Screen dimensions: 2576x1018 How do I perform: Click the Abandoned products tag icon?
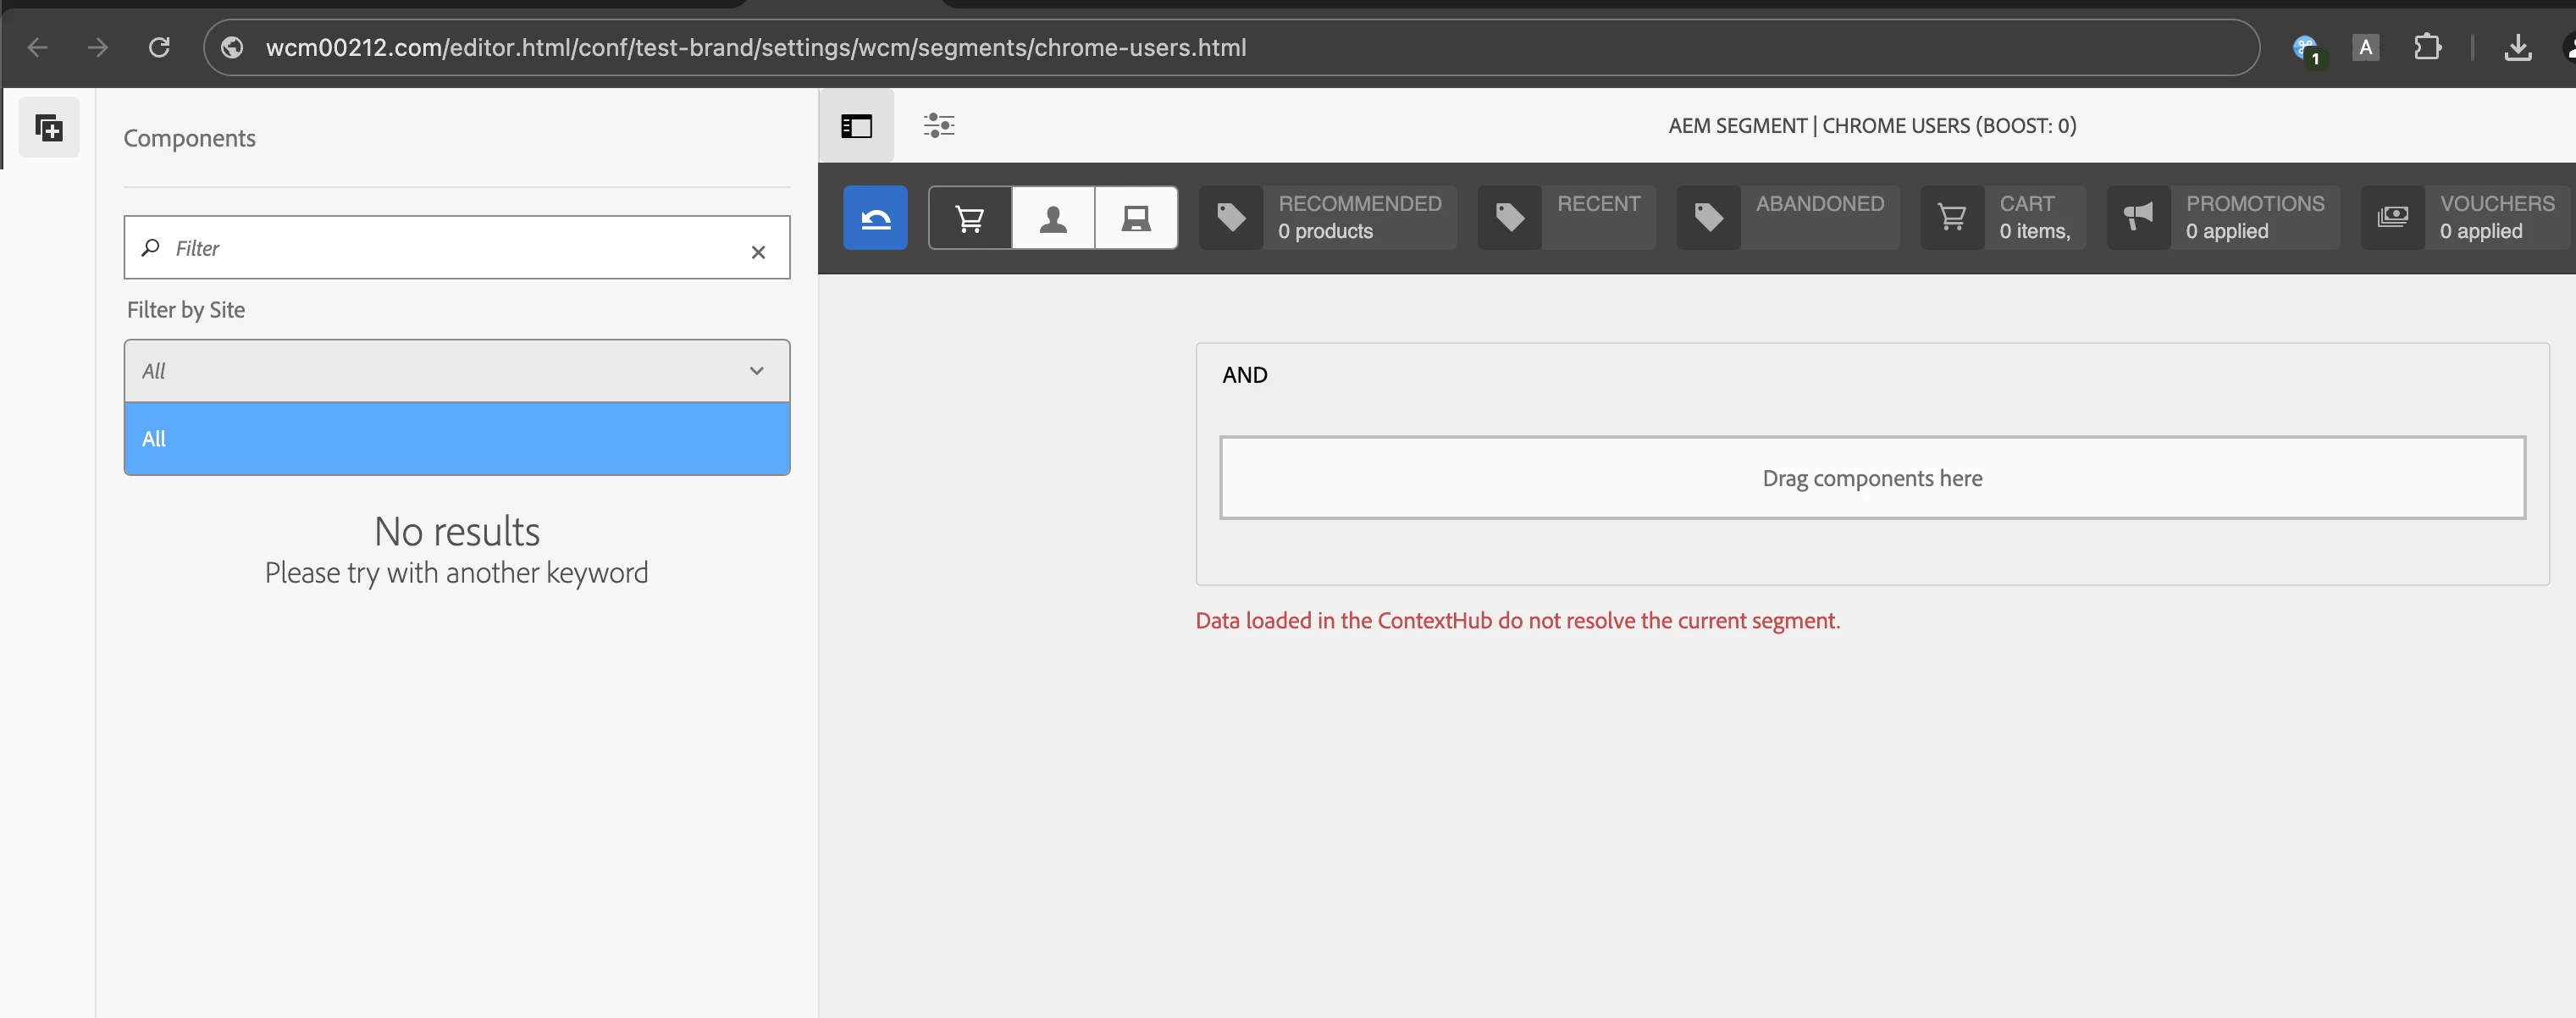point(1708,217)
